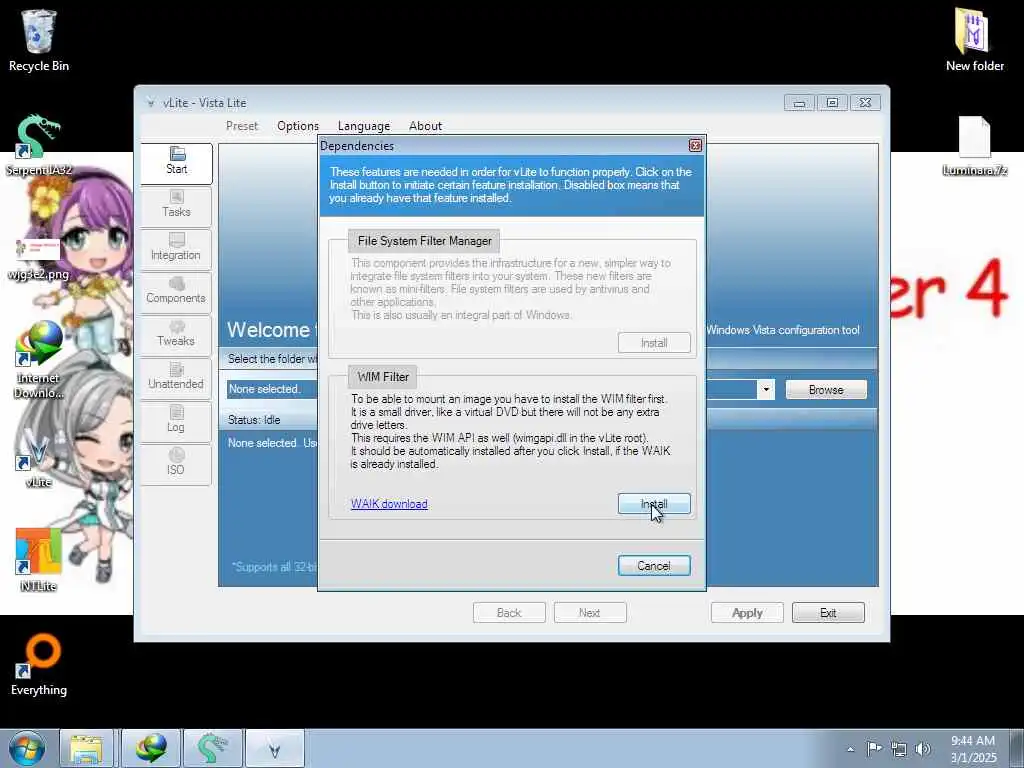Select the New folder desktop icon
The height and width of the screenshot is (768, 1024).
tap(974, 40)
